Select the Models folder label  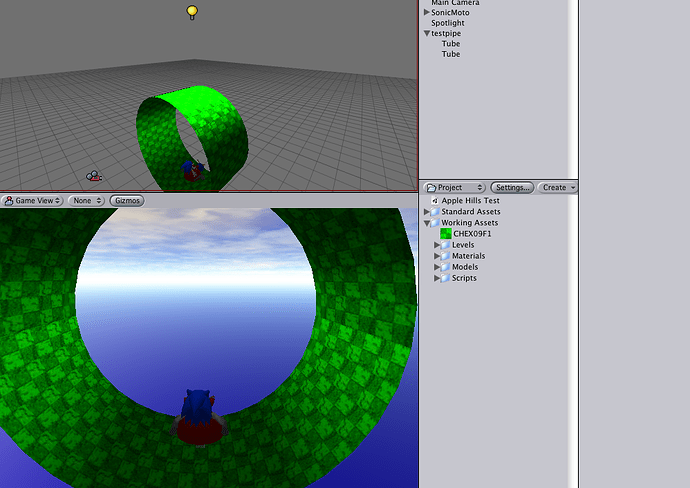[x=465, y=267]
